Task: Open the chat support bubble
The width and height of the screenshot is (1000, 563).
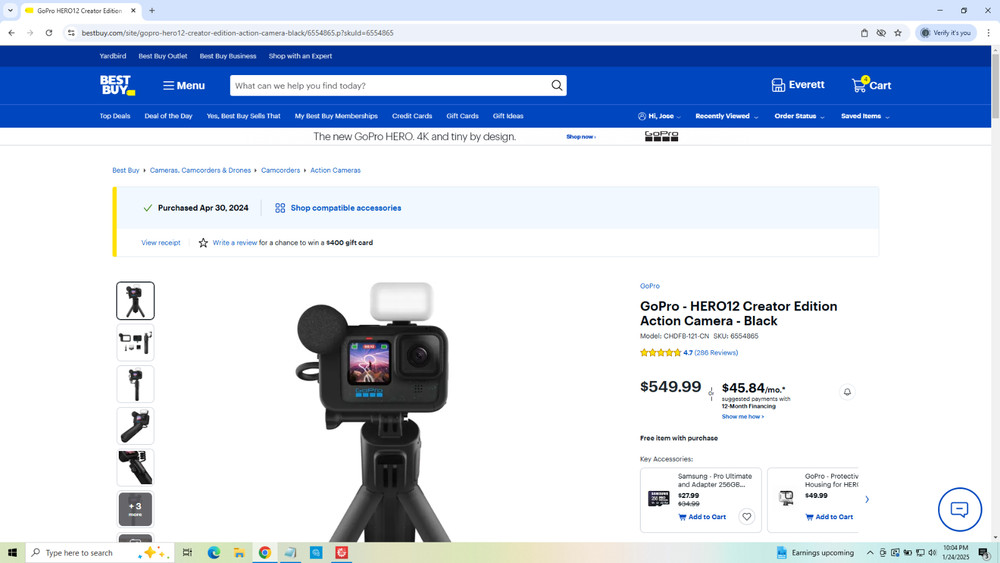Action: point(959,509)
